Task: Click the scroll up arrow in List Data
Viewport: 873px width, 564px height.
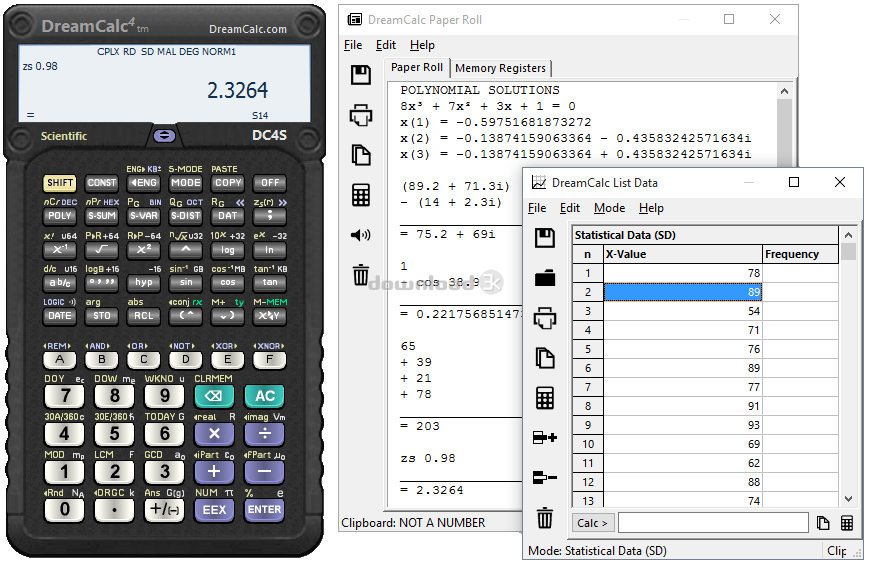Action: pyautogui.click(x=848, y=235)
